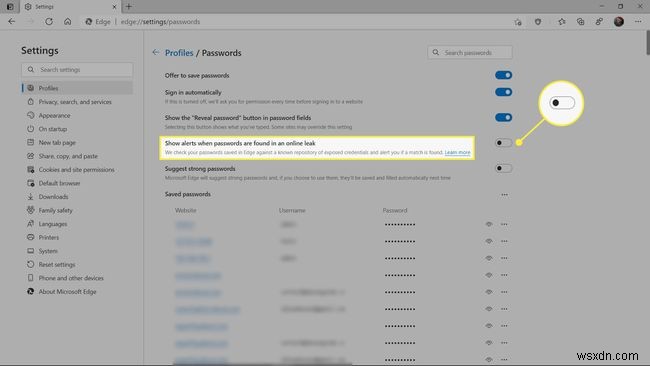Add this page to favorites icon
Viewport: 650px width, 366px height.
coord(518,22)
